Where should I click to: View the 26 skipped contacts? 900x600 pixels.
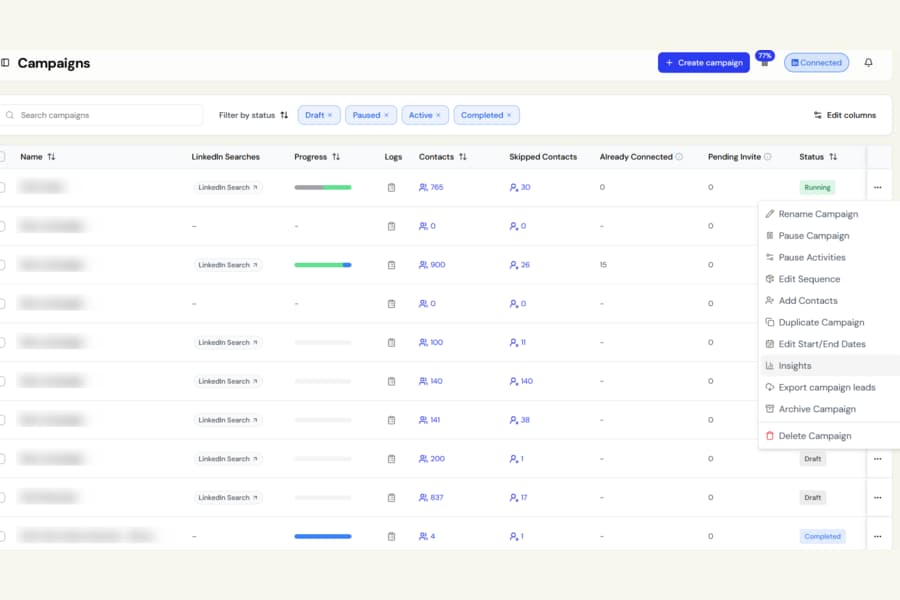(519, 265)
